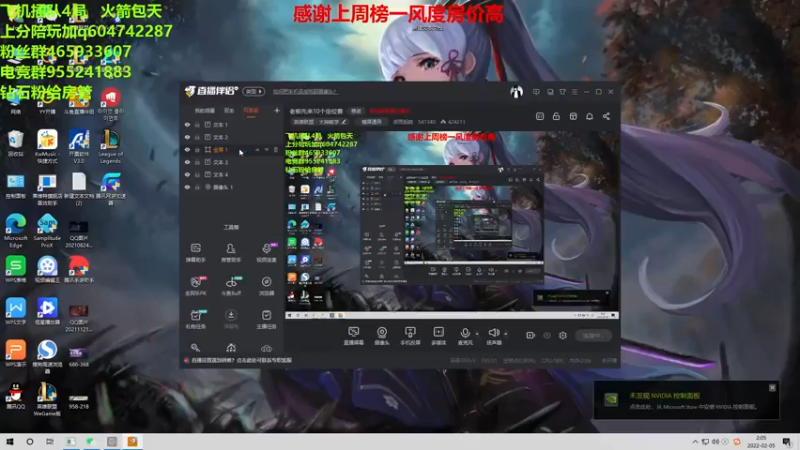The height and width of the screenshot is (450, 800).
Task: Click the cloud tool icon in toolbox
Action: (266, 348)
